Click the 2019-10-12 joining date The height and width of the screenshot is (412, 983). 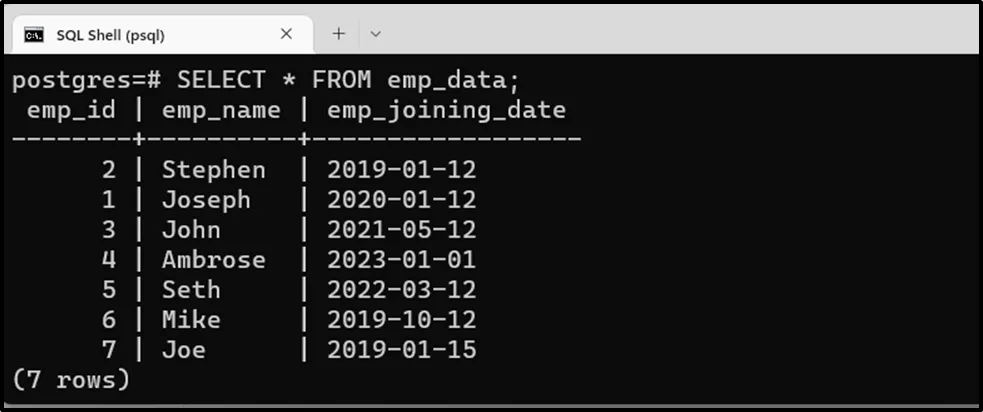(401, 320)
